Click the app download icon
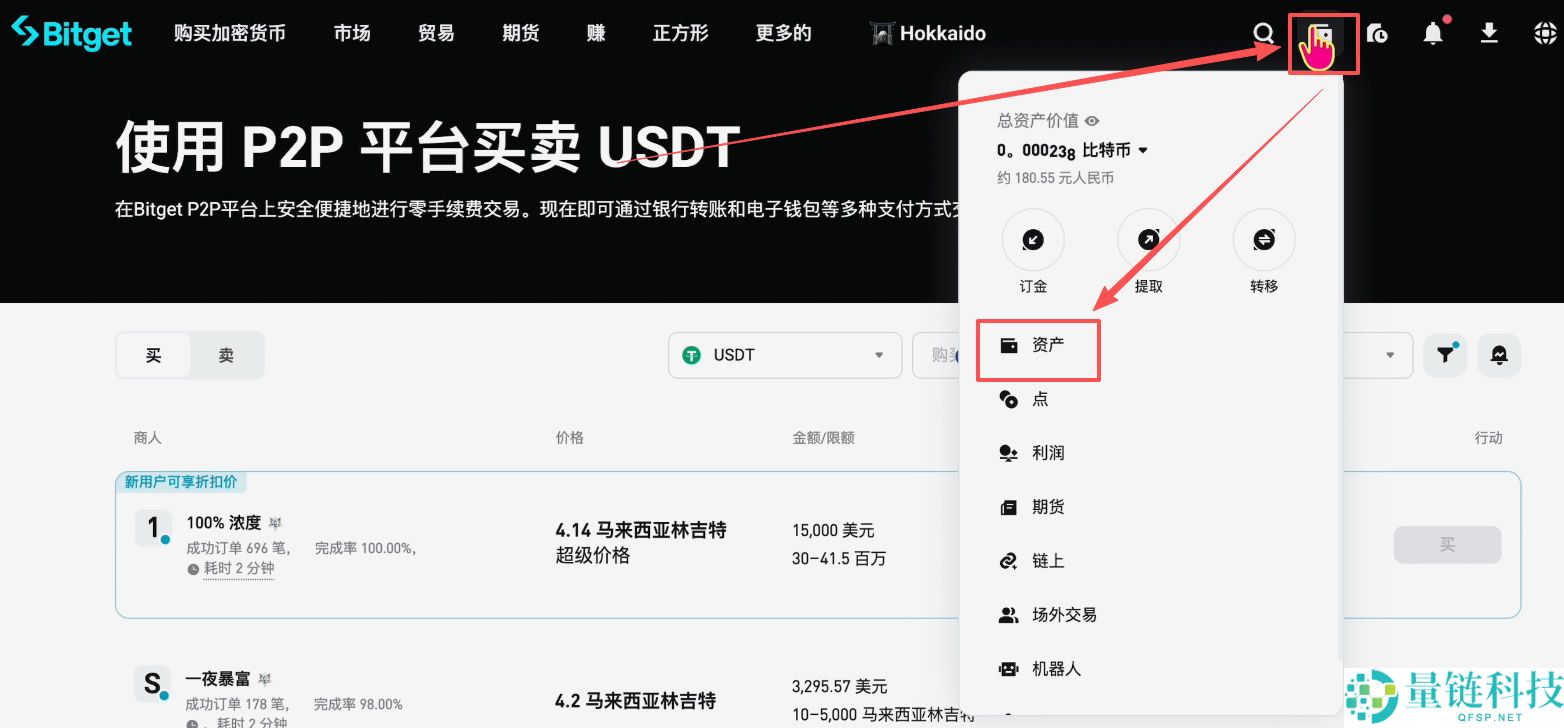Image resolution: width=1564 pixels, height=728 pixels. pyautogui.click(x=1489, y=32)
